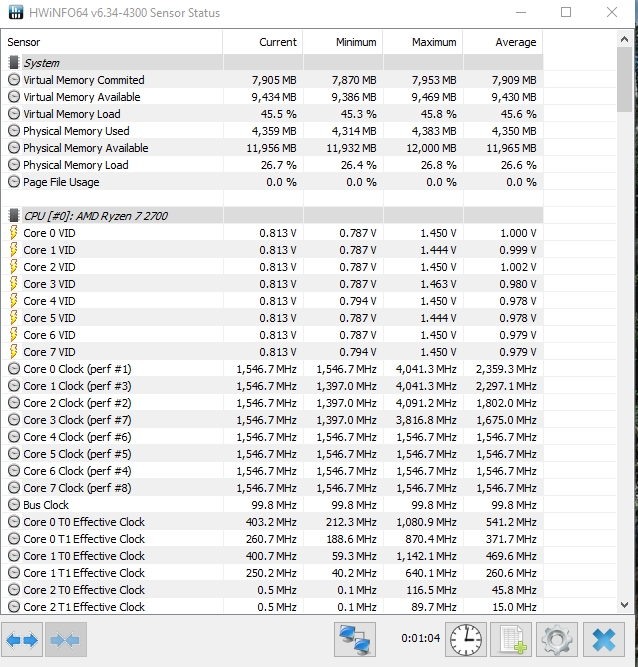Click Core 2 T1 Effective Clock gauge icon
Viewport: 638px width, 667px height.
14,607
